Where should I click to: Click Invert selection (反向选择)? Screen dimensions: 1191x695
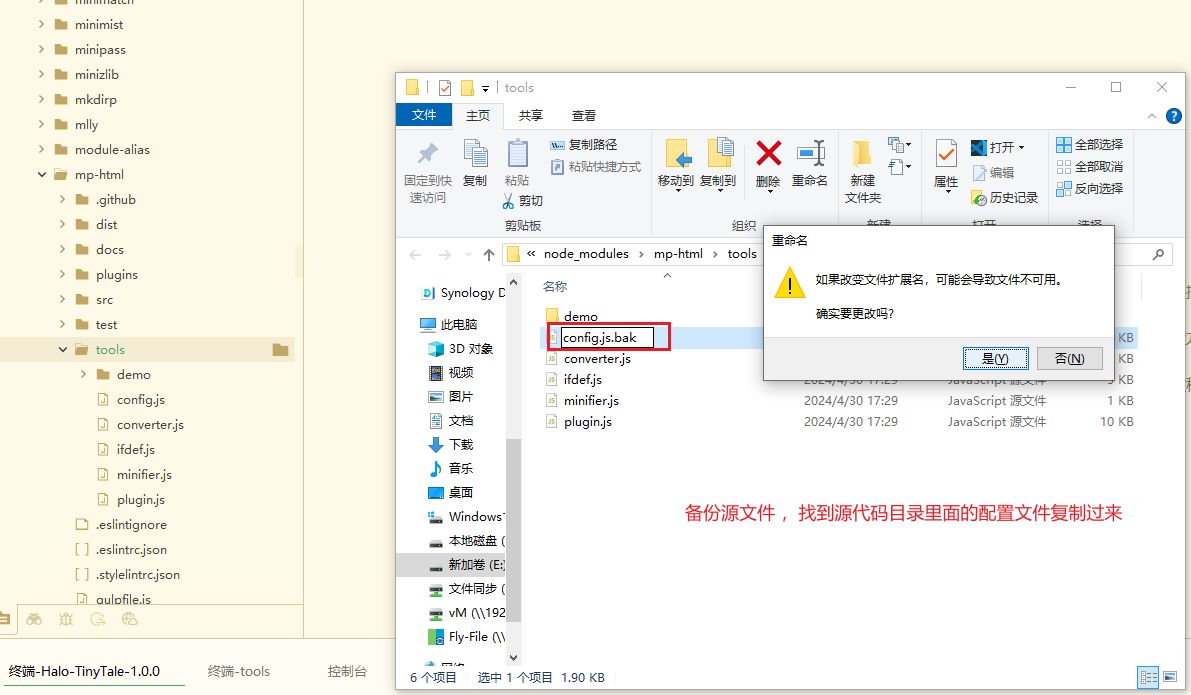click(1089, 188)
